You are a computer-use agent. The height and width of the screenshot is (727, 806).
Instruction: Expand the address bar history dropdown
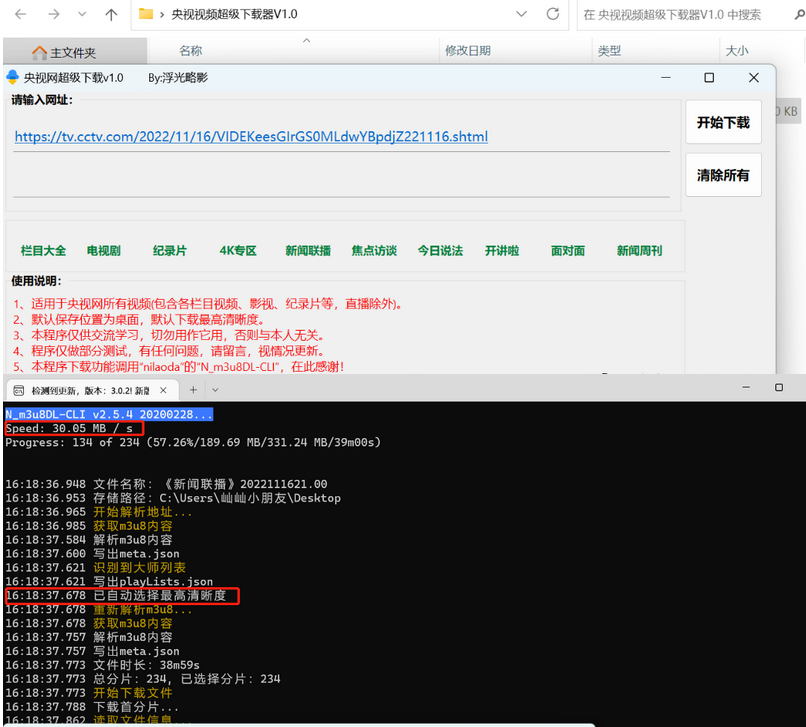tap(521, 14)
